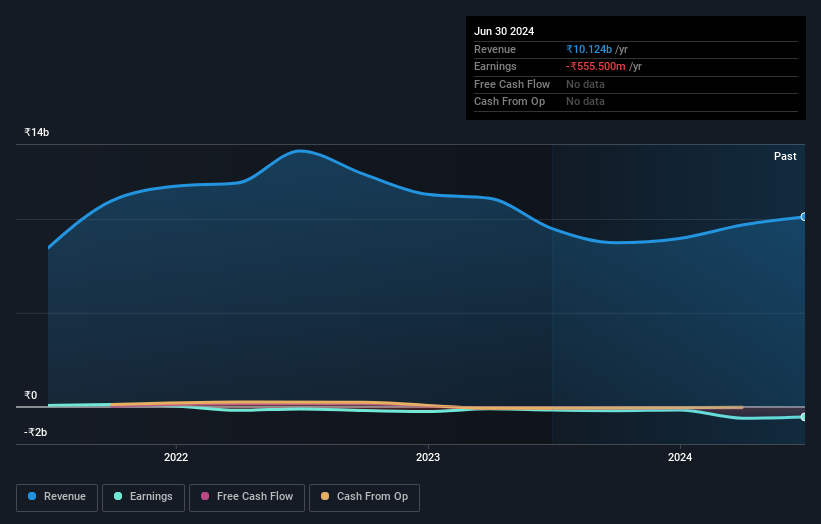821x524 pixels.
Task: Click the 2024 x-axis label
Action: pos(680,457)
